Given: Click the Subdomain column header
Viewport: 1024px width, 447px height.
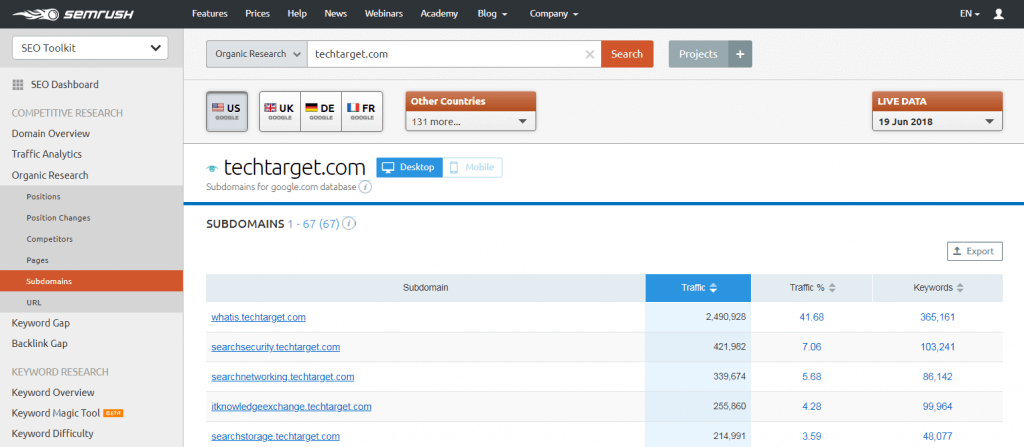Looking at the screenshot, I should click(426, 288).
